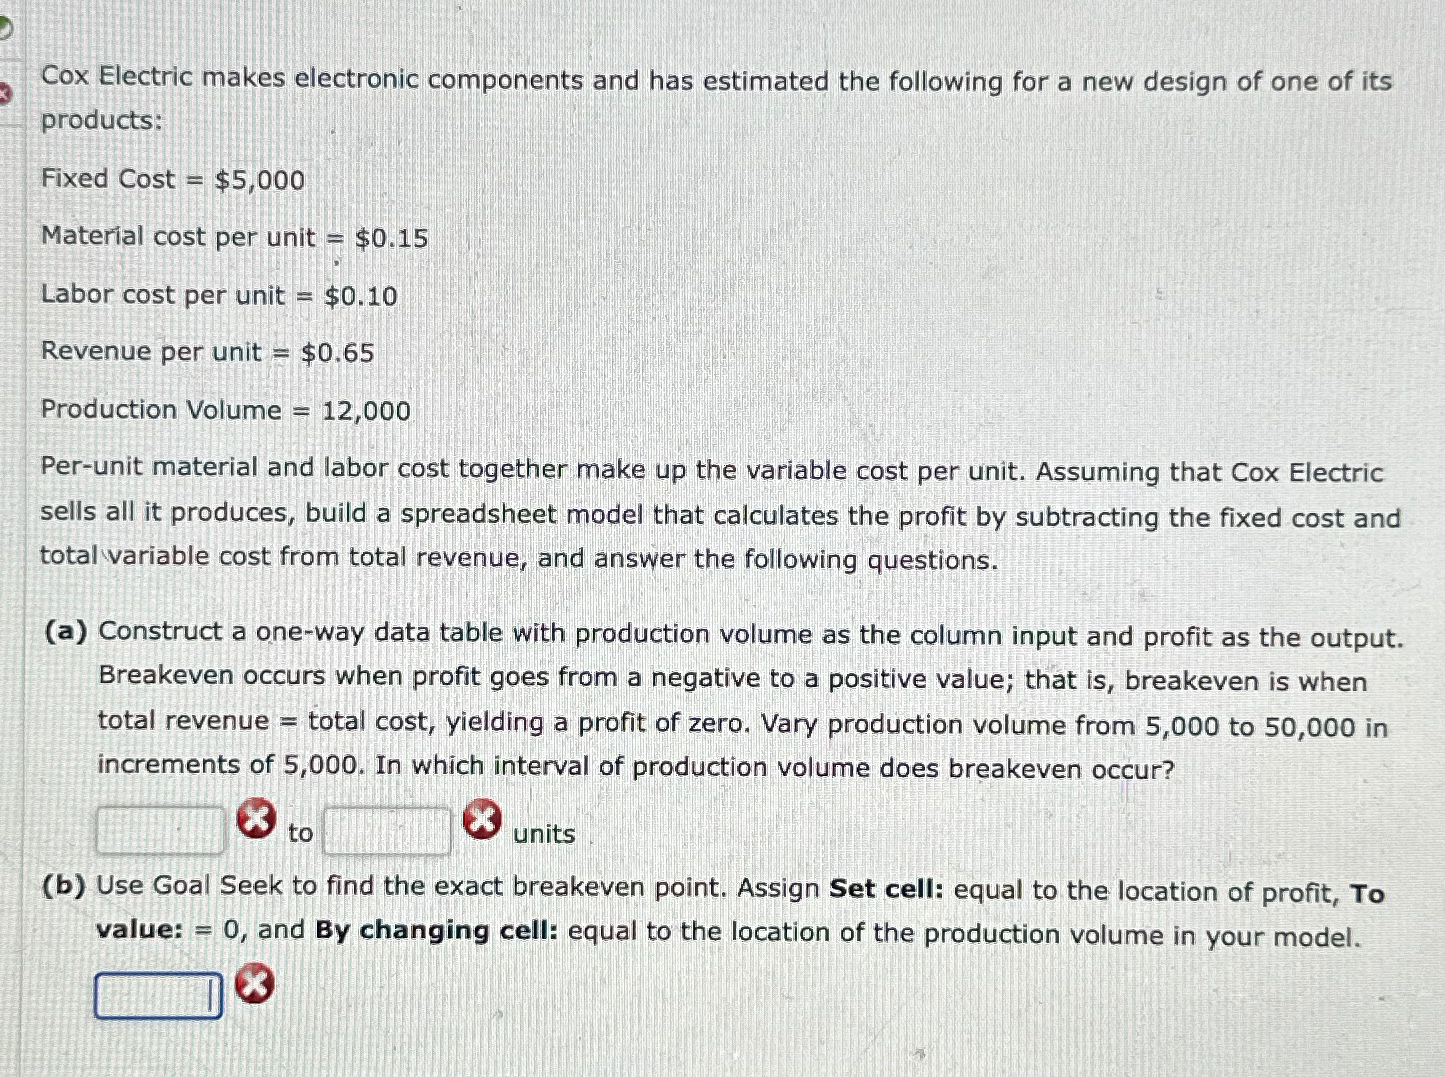Click the grading icon below By changing cell text

pos(253,985)
